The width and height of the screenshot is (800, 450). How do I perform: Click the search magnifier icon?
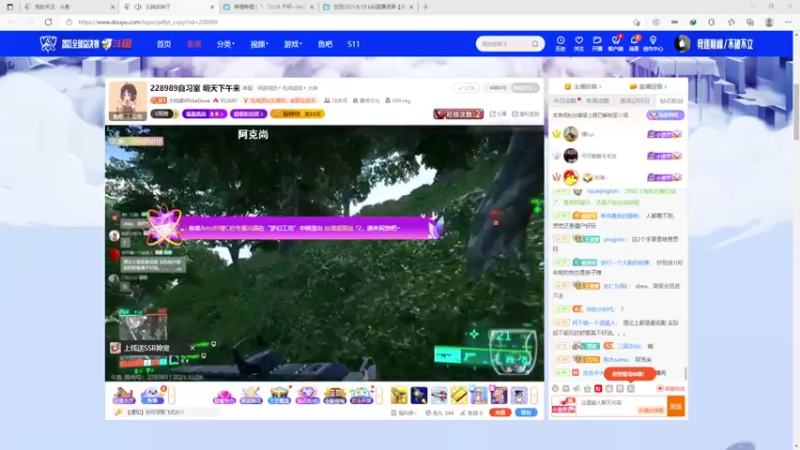click(535, 44)
